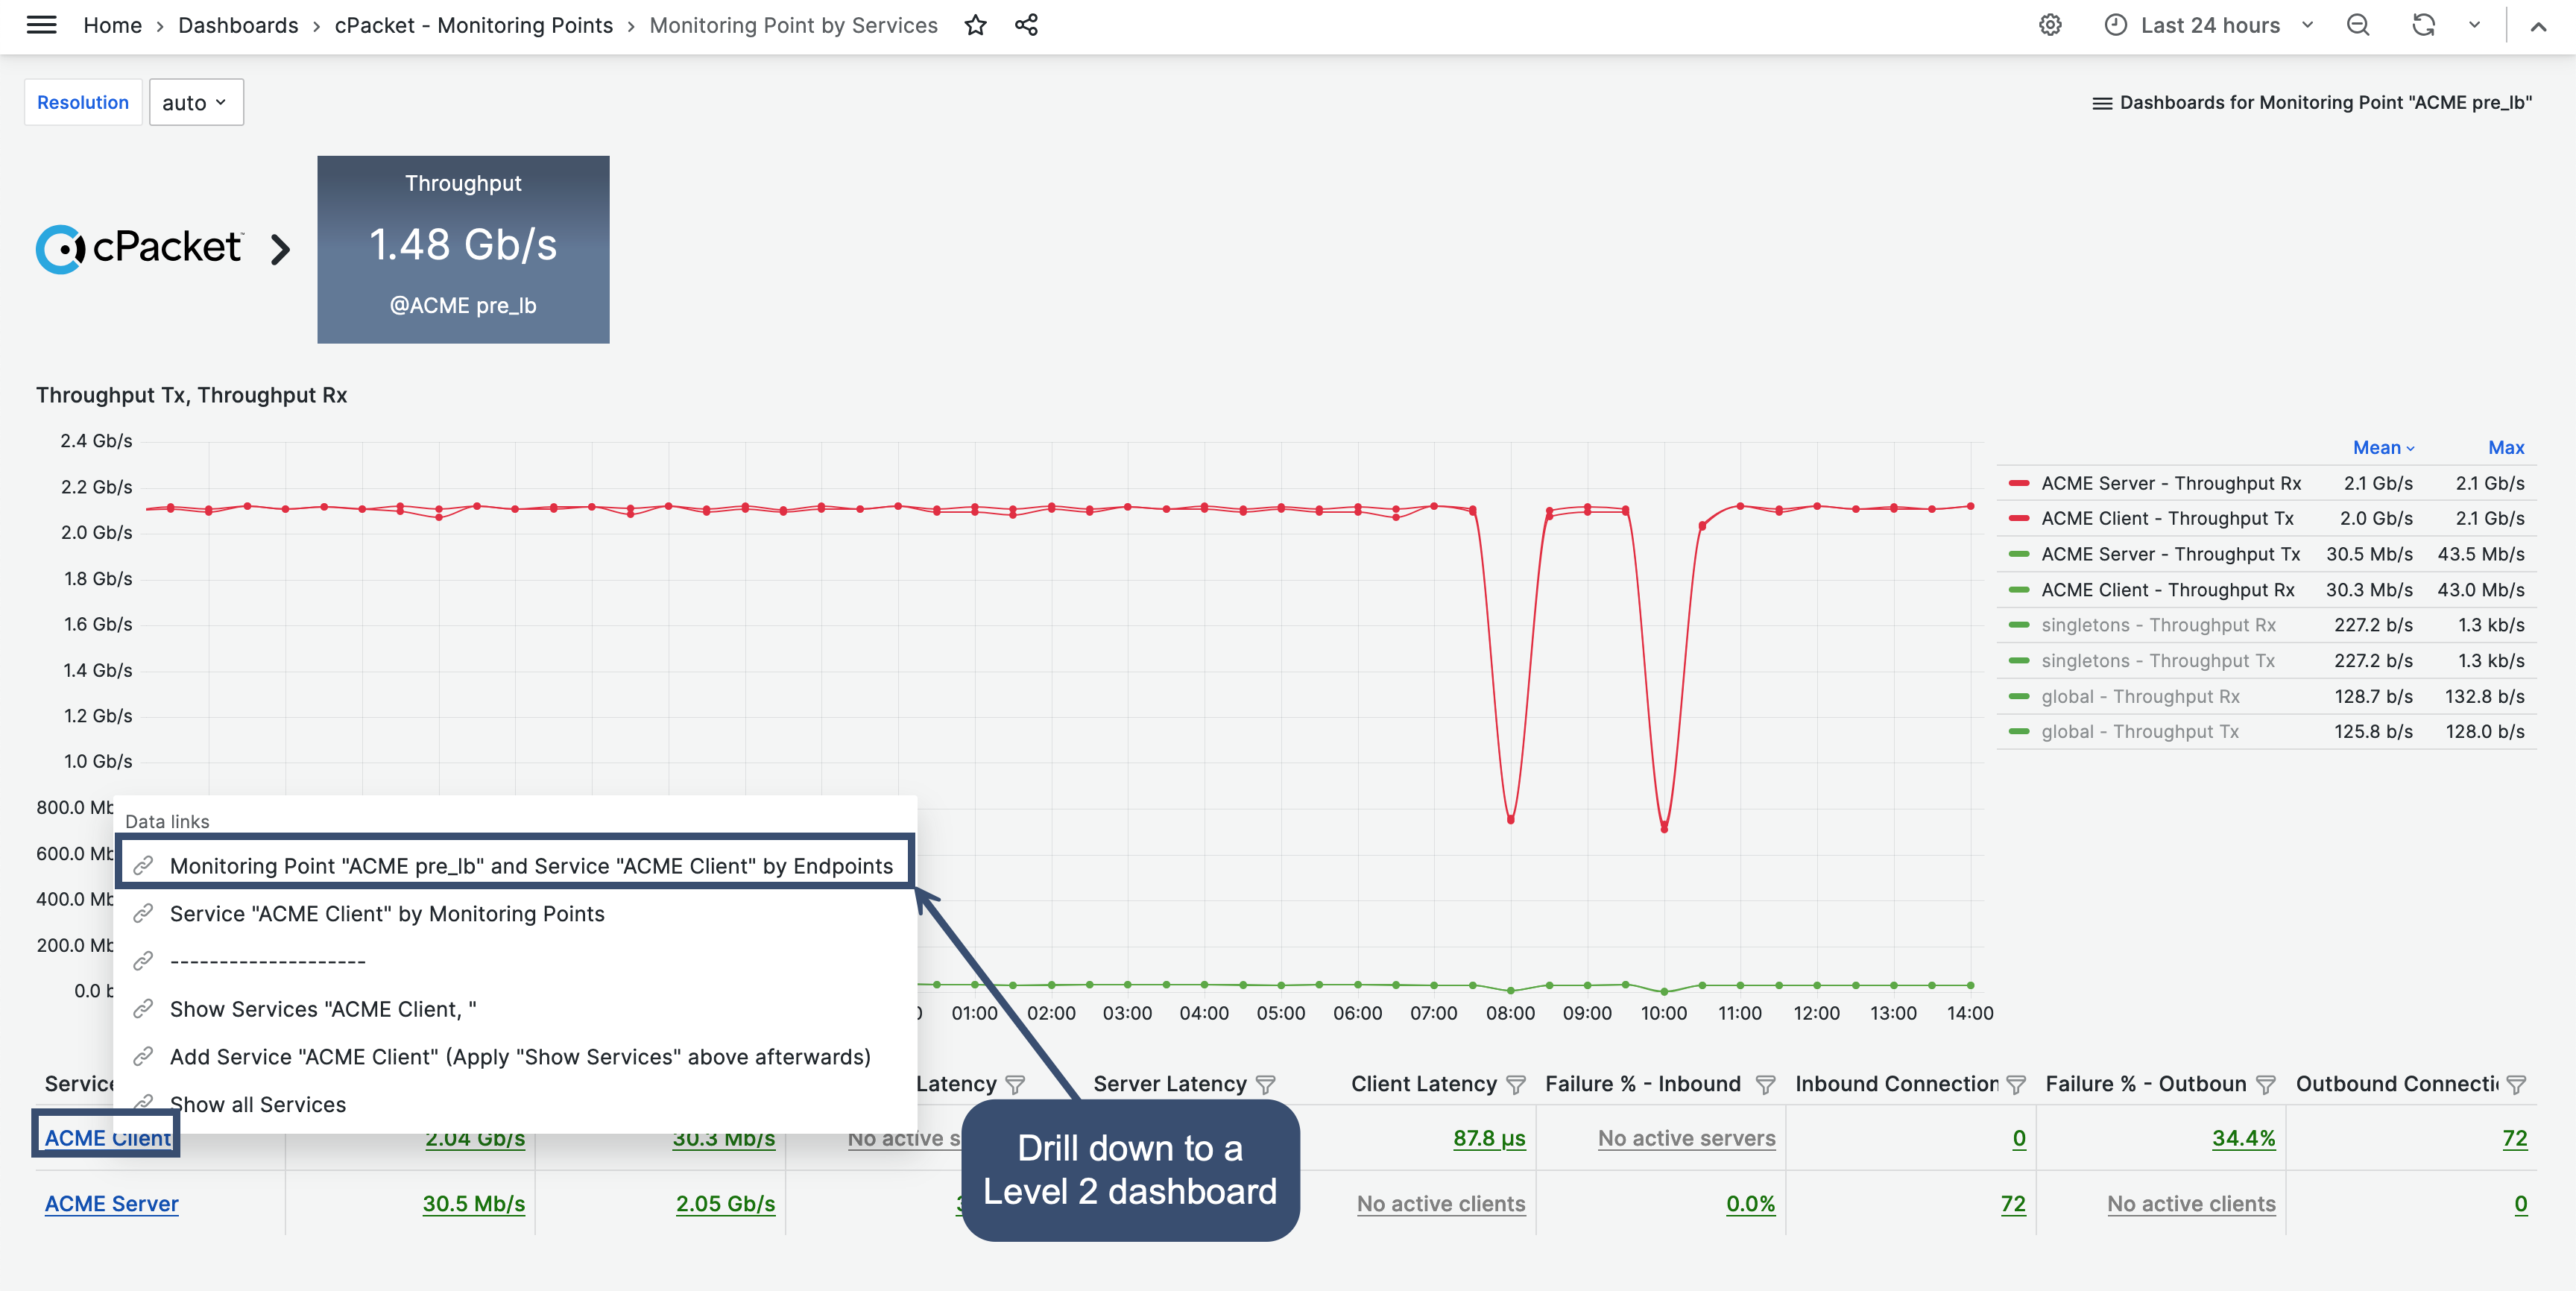The image size is (2576, 1291).
Task: Click the ACME Client service link
Action: click(107, 1138)
